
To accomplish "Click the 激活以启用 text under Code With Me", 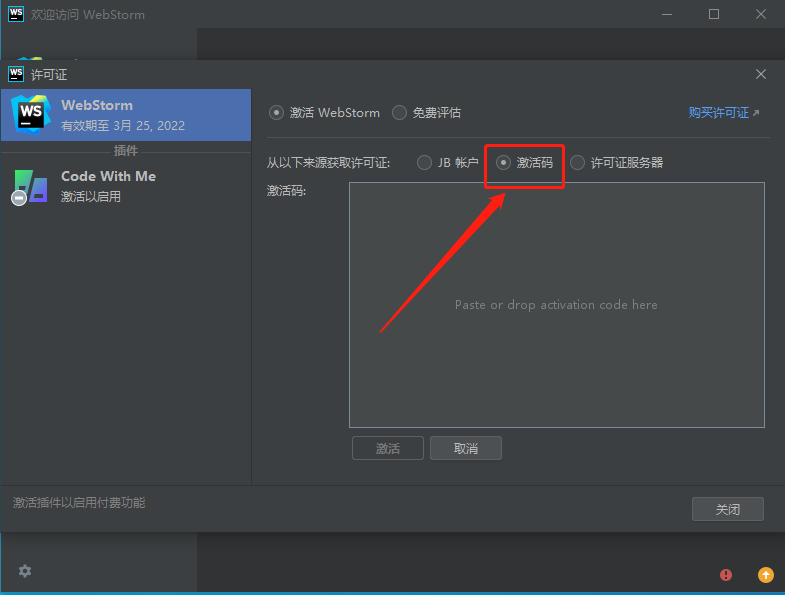I will [x=91, y=196].
